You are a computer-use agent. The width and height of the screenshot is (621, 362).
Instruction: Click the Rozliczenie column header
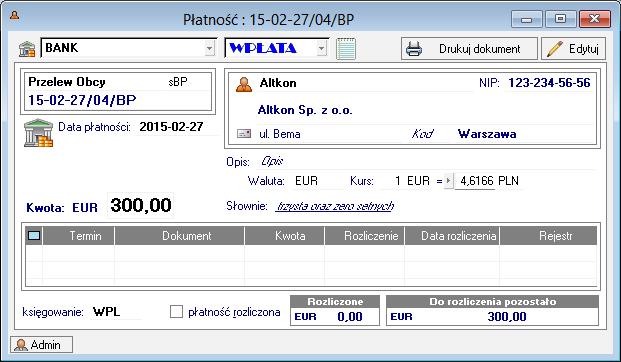point(364,236)
